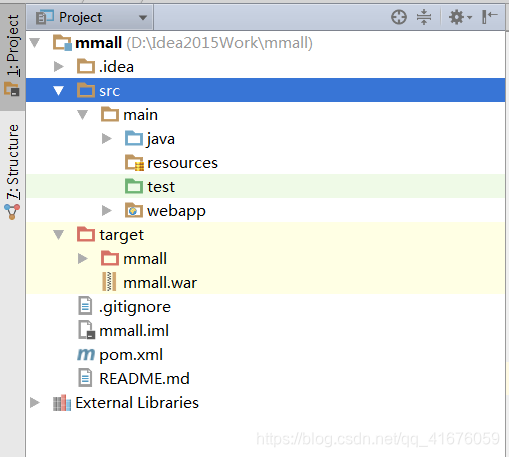Select the src row label
Image resolution: width=509 pixels, height=457 pixels.
110,91
